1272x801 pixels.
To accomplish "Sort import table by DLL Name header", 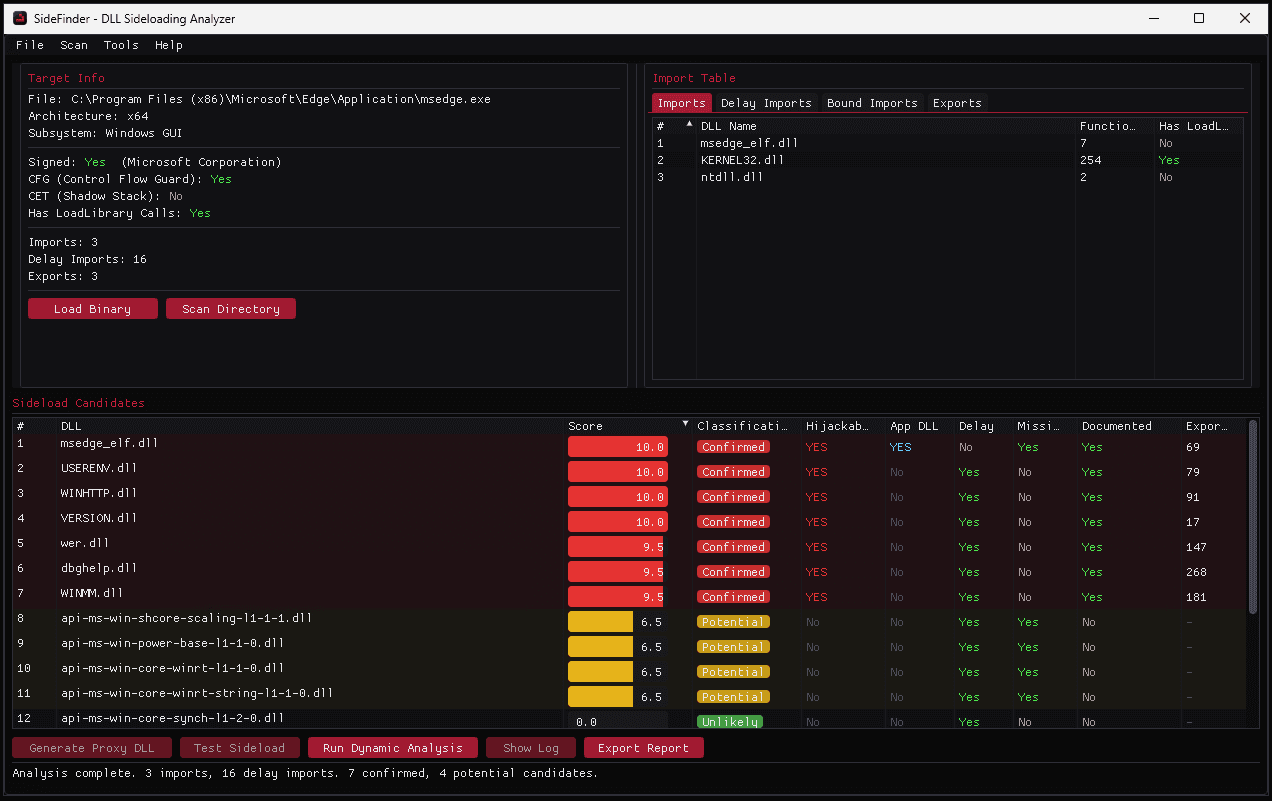I will (728, 126).
